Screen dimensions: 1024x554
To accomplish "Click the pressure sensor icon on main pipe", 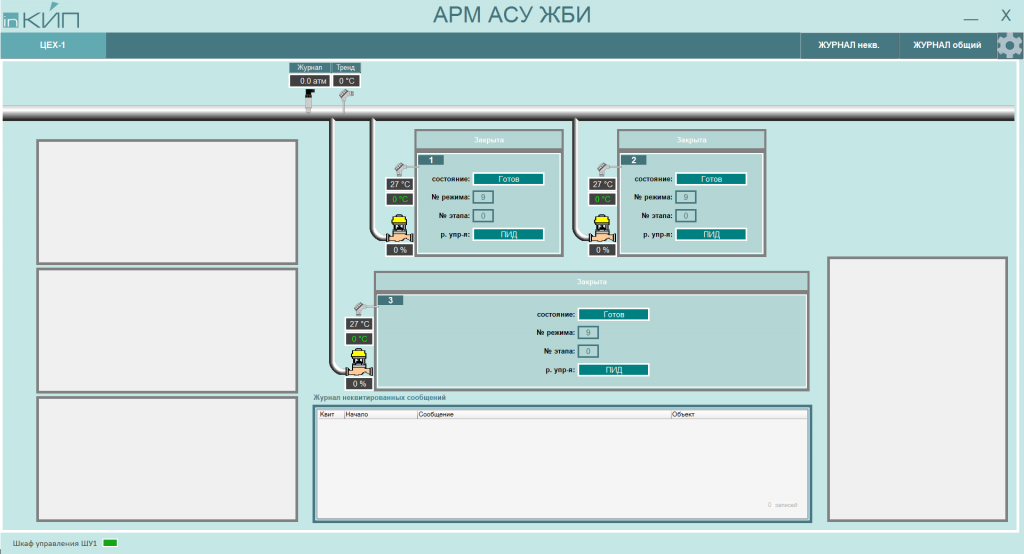I will tap(309, 99).
